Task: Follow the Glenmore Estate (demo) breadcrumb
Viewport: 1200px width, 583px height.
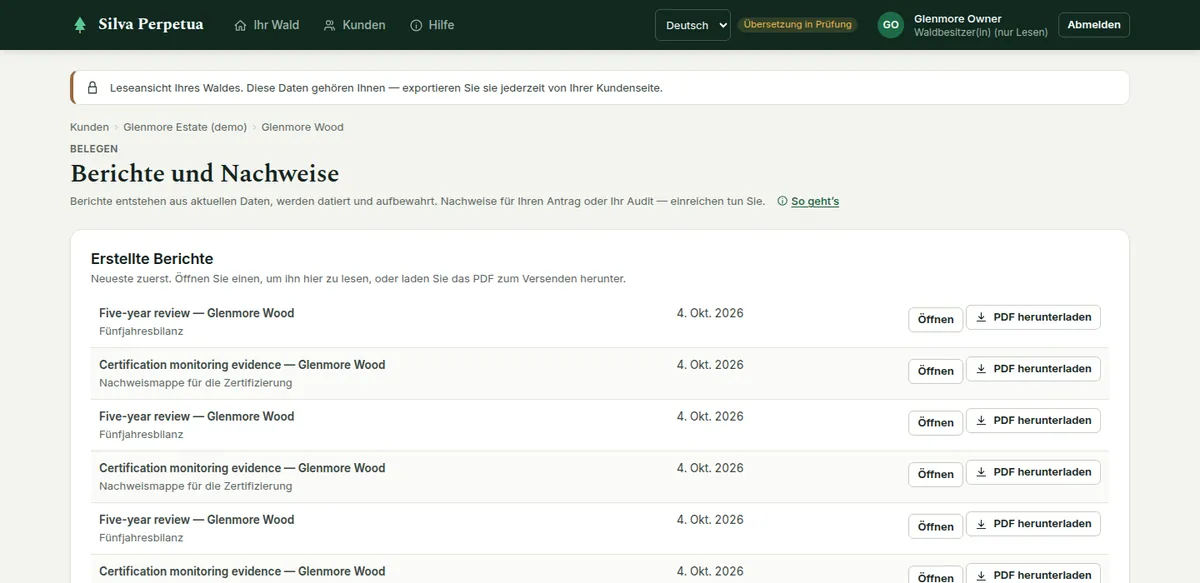Action: point(185,127)
